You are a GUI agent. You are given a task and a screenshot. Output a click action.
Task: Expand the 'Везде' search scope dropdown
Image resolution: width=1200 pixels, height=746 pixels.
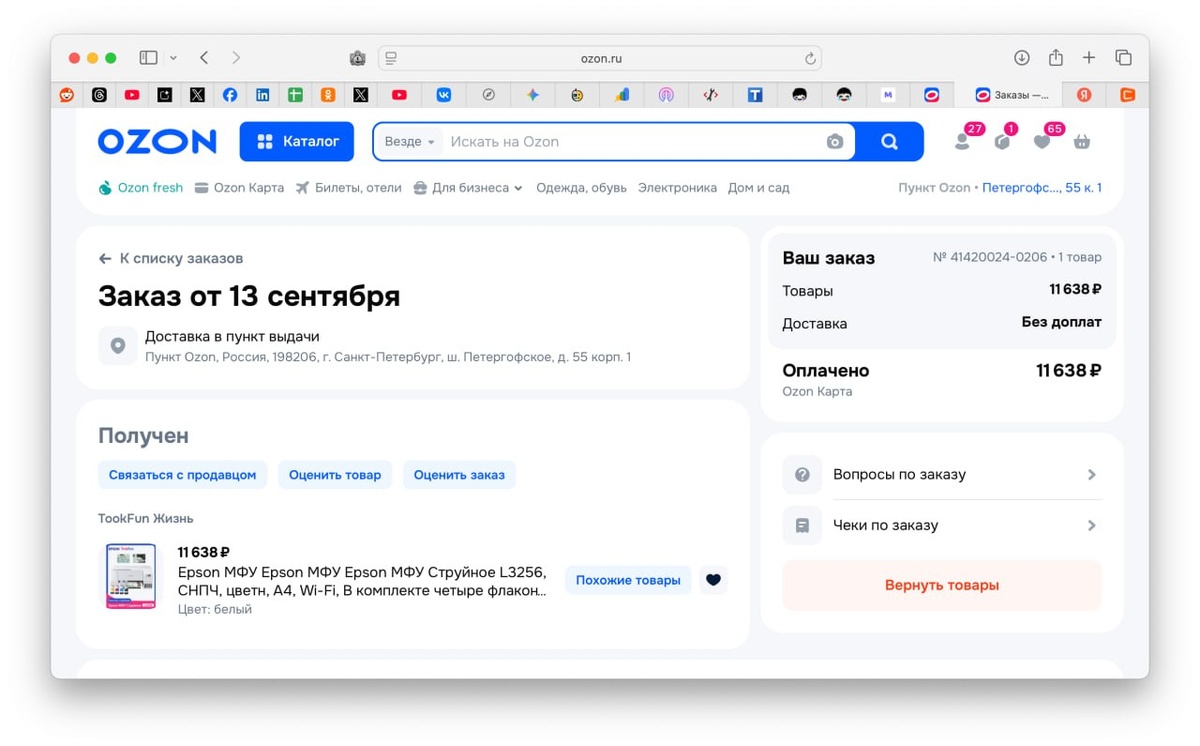(409, 142)
